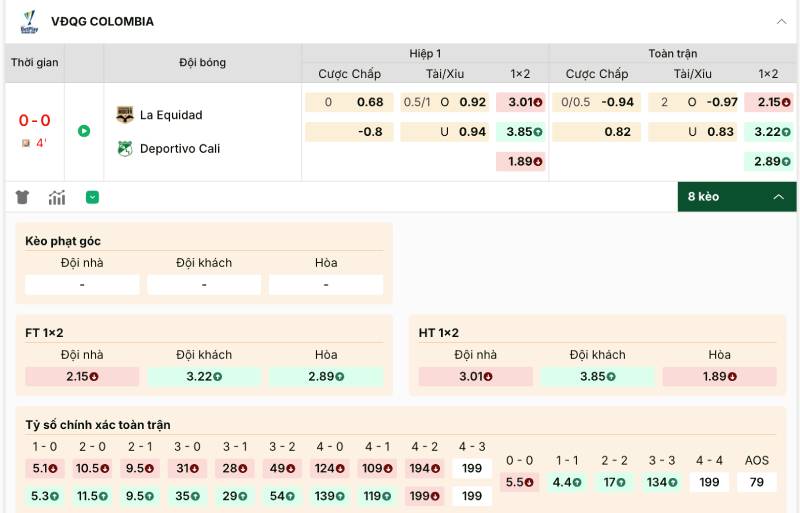Click the Kèo phạt góc heading
The height and width of the screenshot is (513, 800).
click(63, 241)
